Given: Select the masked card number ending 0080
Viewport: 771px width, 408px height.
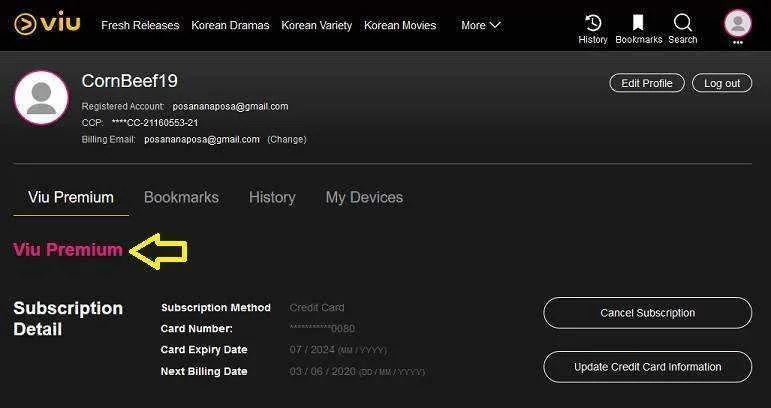Looking at the screenshot, I should 322,328.
